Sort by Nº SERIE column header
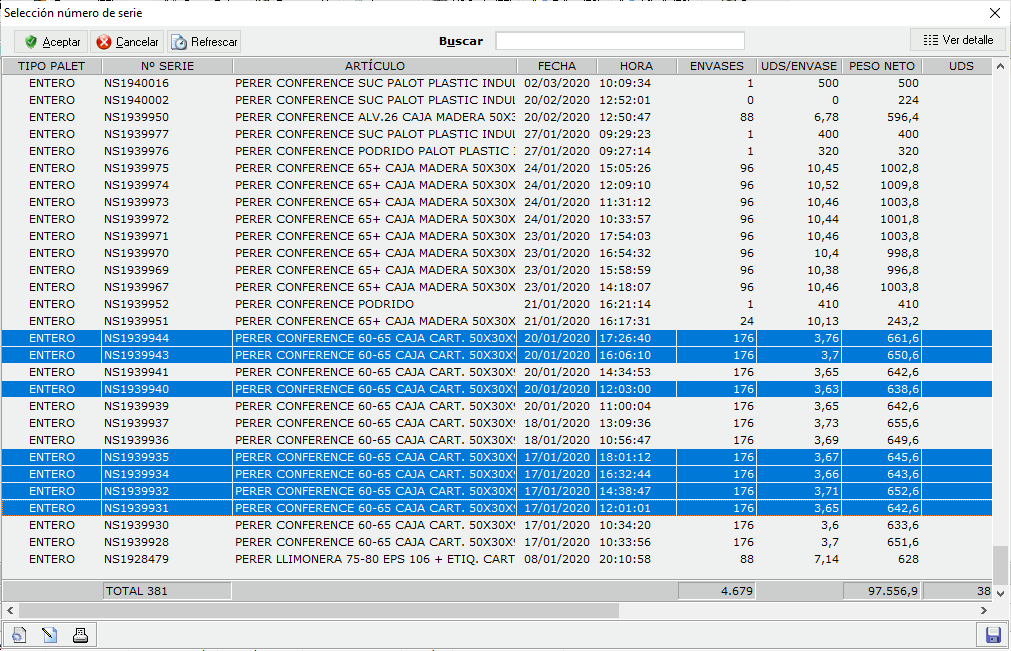Image resolution: width=1011 pixels, height=651 pixels. click(167, 66)
